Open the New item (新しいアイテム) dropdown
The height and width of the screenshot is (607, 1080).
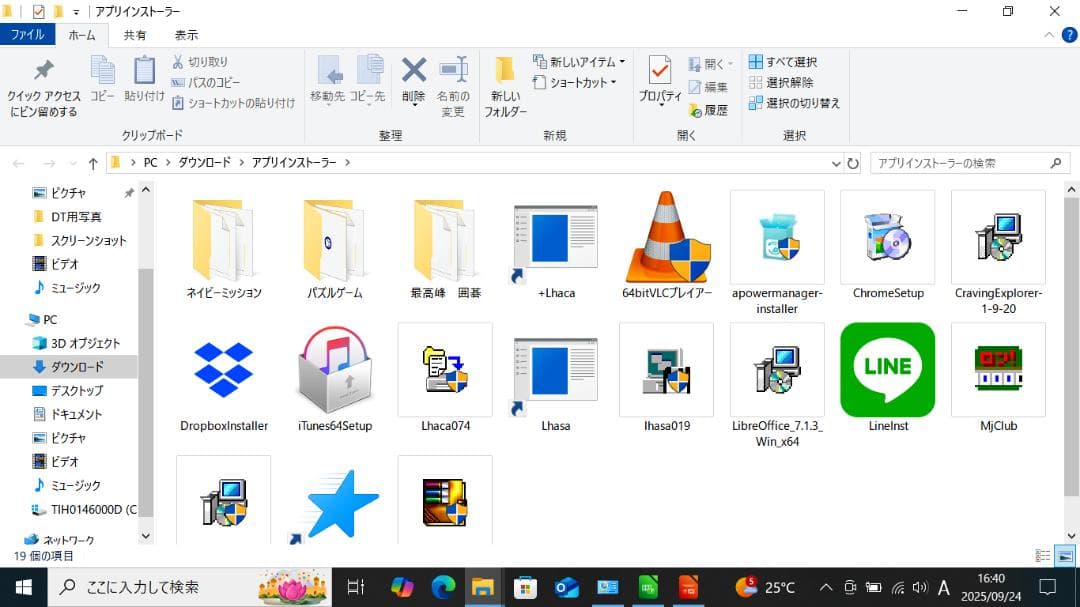(x=579, y=62)
